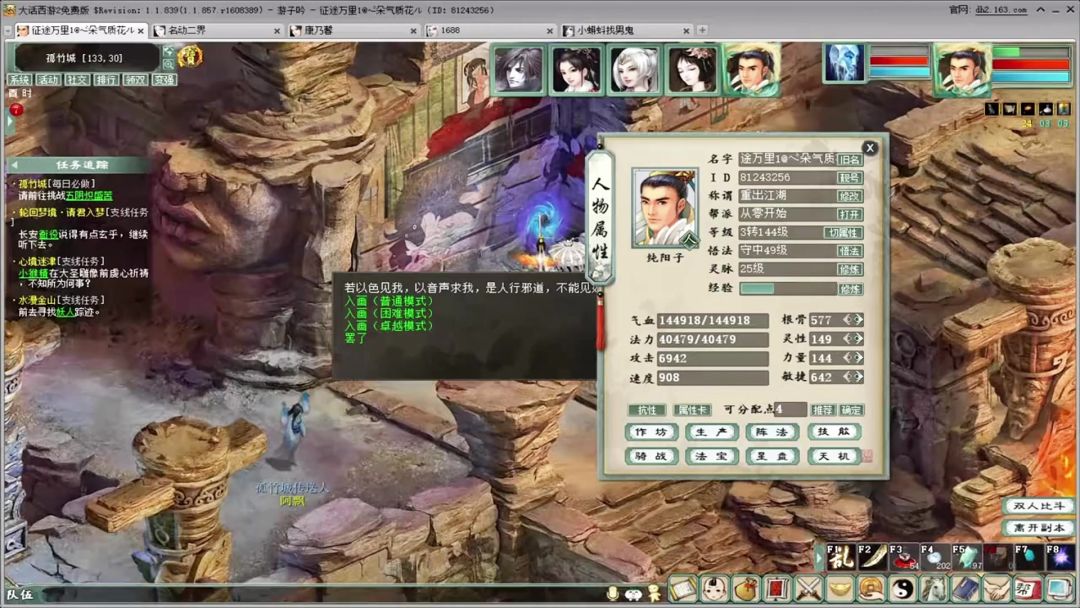Click the 经验 experience progress bar
The image size is (1080, 608).
[x=787, y=289]
